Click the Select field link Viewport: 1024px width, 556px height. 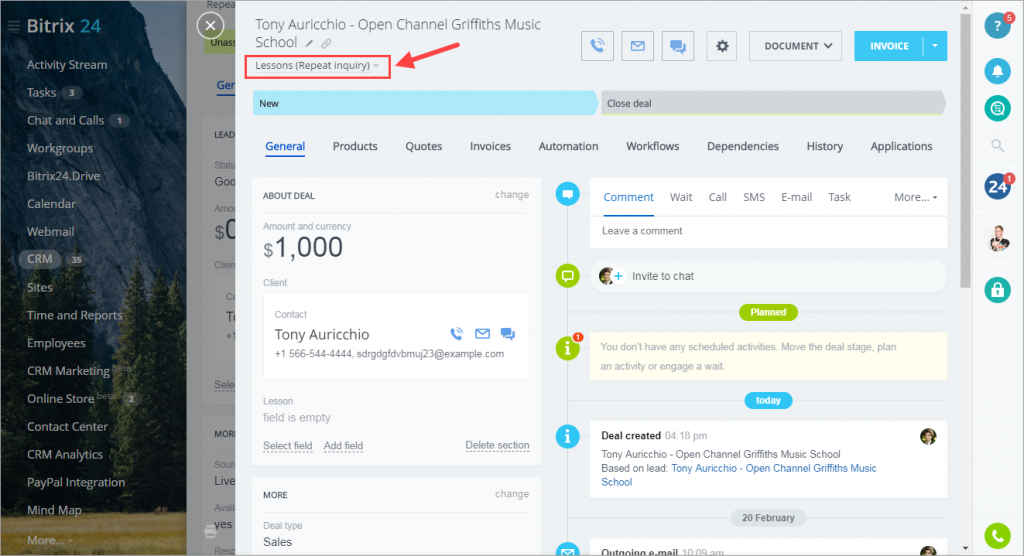(287, 446)
